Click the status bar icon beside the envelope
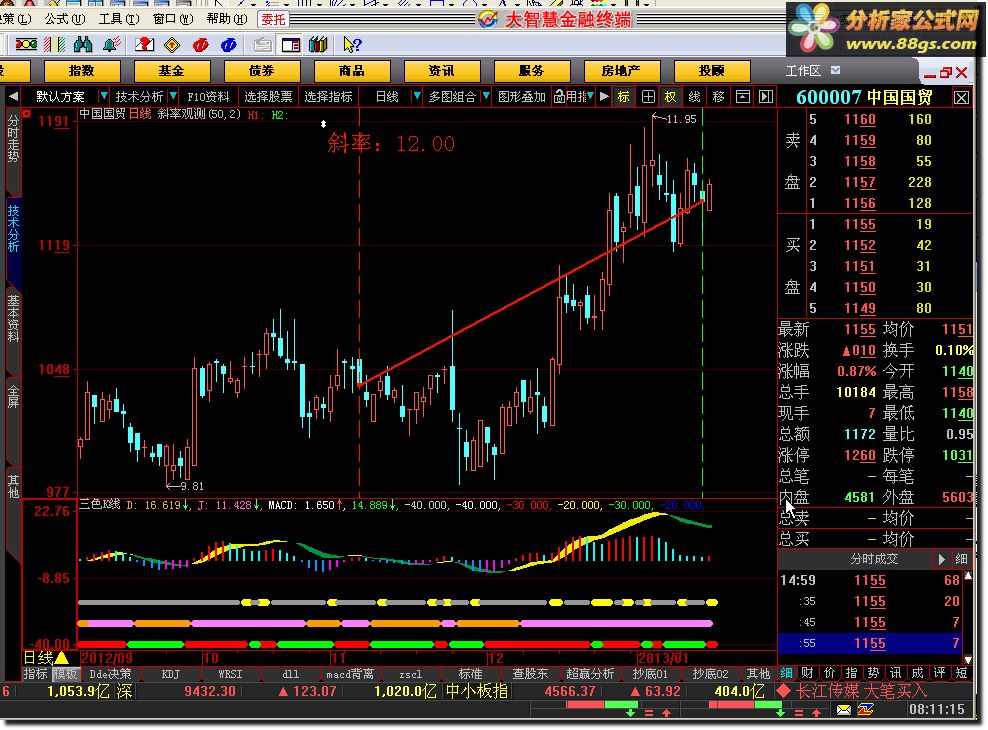The width and height of the screenshot is (988, 730). (x=866, y=710)
